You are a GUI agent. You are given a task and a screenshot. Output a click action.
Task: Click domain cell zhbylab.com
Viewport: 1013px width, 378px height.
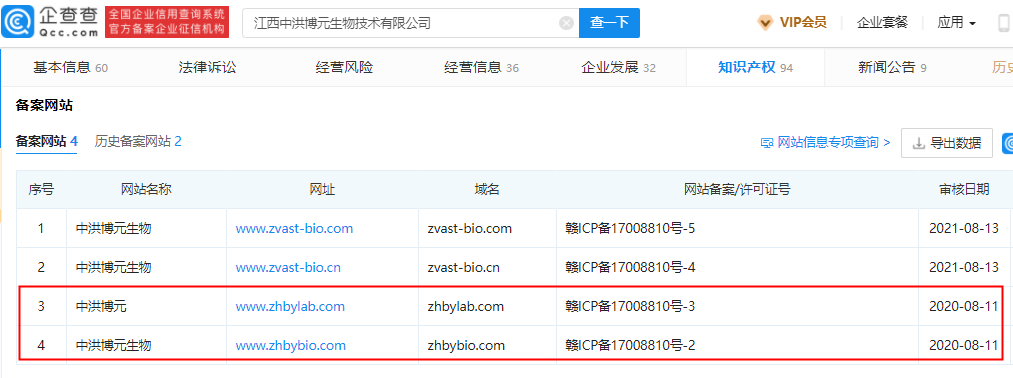(465, 306)
